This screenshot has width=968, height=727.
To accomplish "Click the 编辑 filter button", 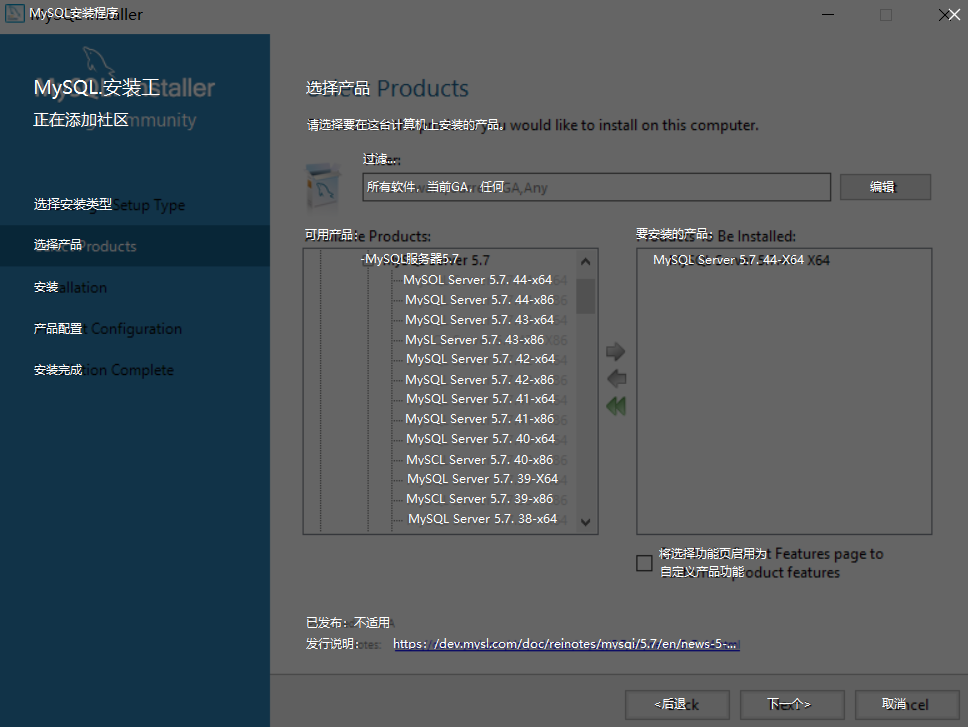I will point(885,187).
